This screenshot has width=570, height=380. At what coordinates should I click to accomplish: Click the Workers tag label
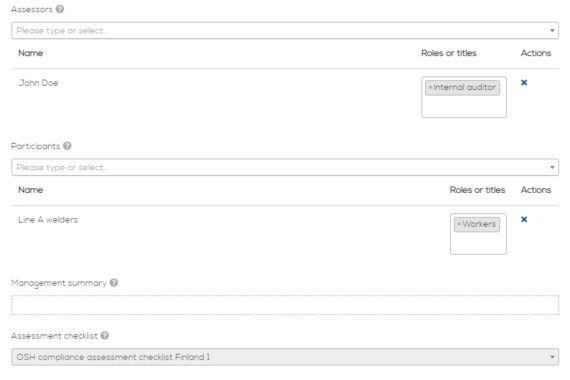pos(479,224)
